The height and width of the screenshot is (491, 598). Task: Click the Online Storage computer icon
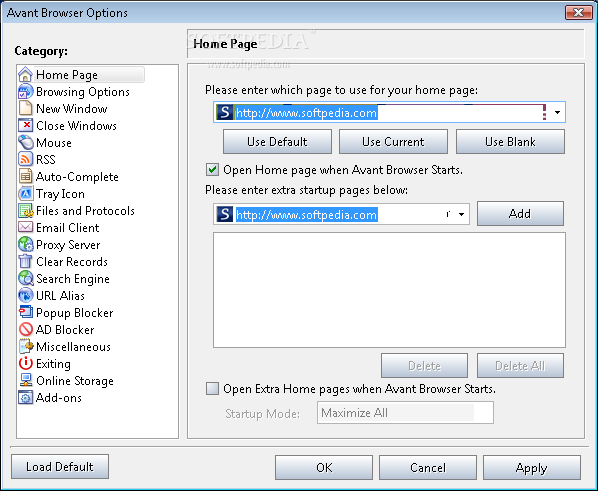pos(26,380)
